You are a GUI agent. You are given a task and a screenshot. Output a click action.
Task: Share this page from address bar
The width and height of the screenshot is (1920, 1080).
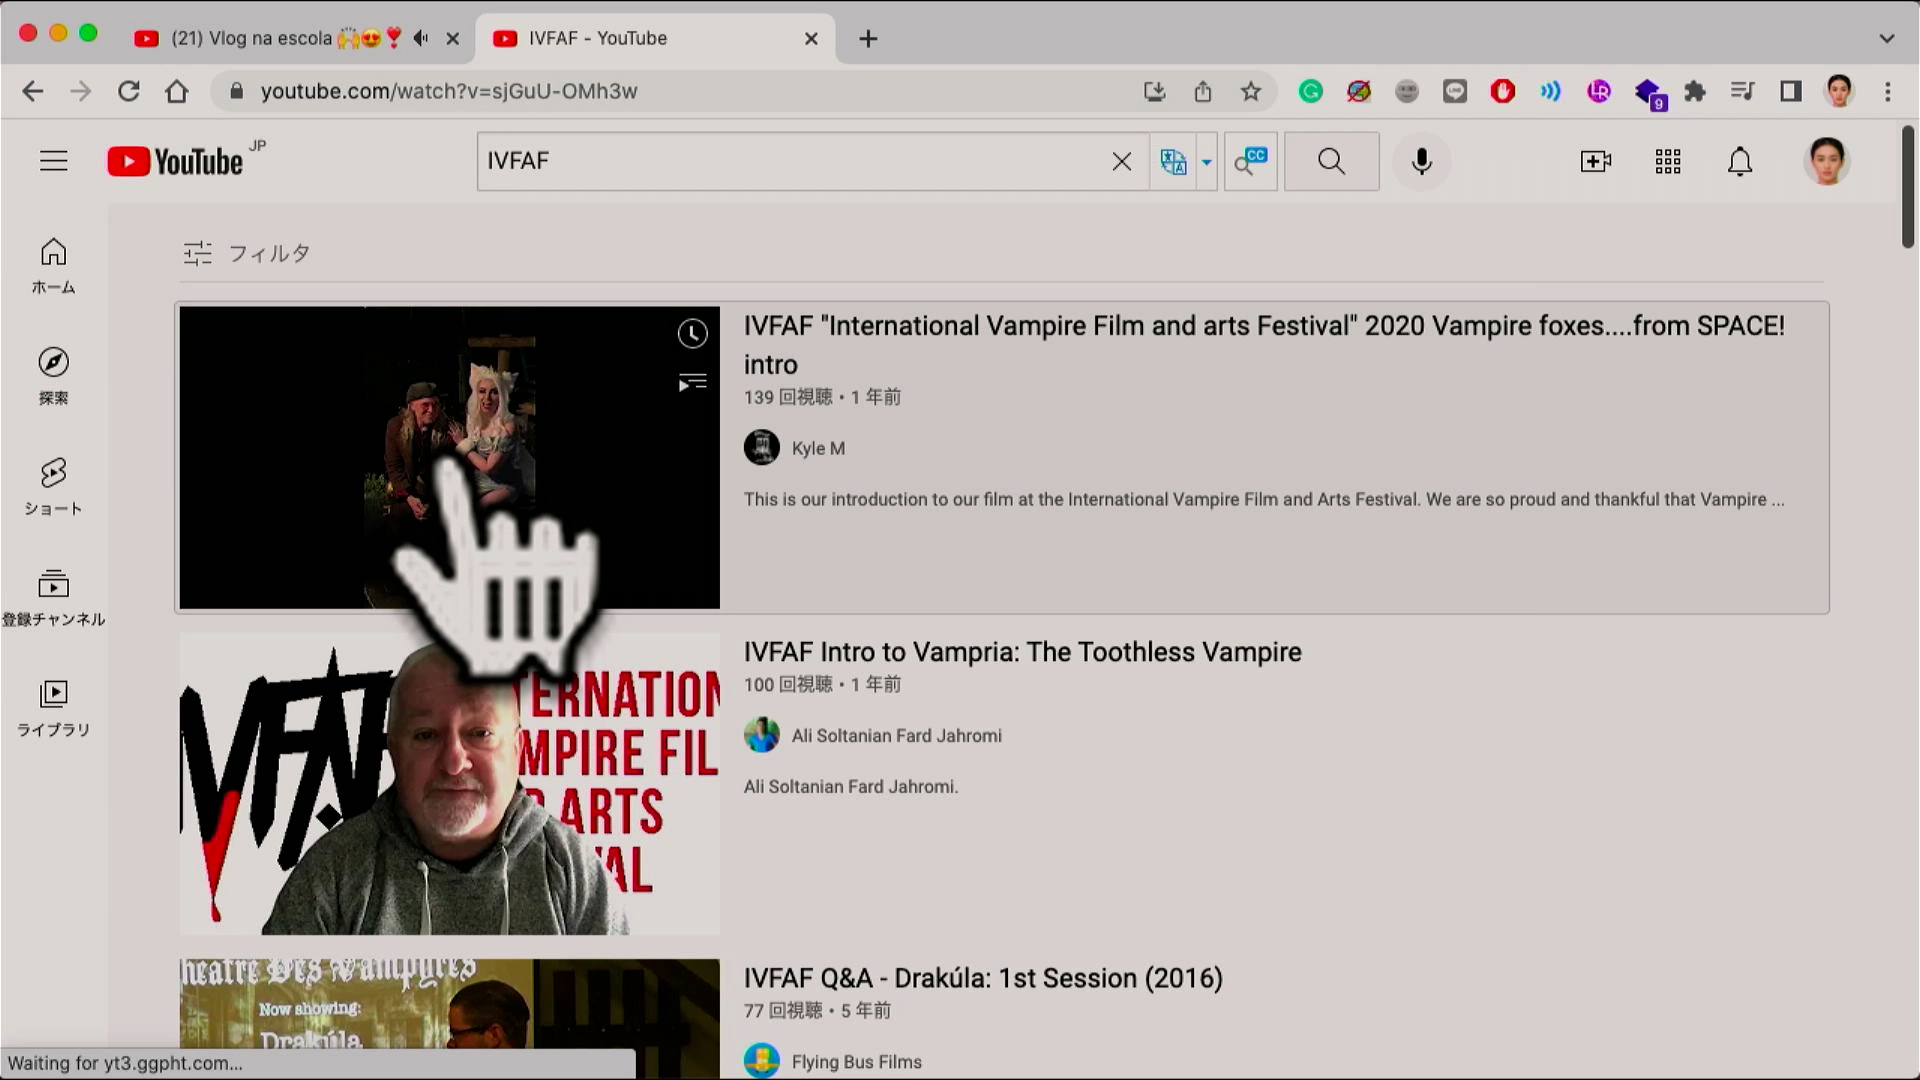[1203, 91]
